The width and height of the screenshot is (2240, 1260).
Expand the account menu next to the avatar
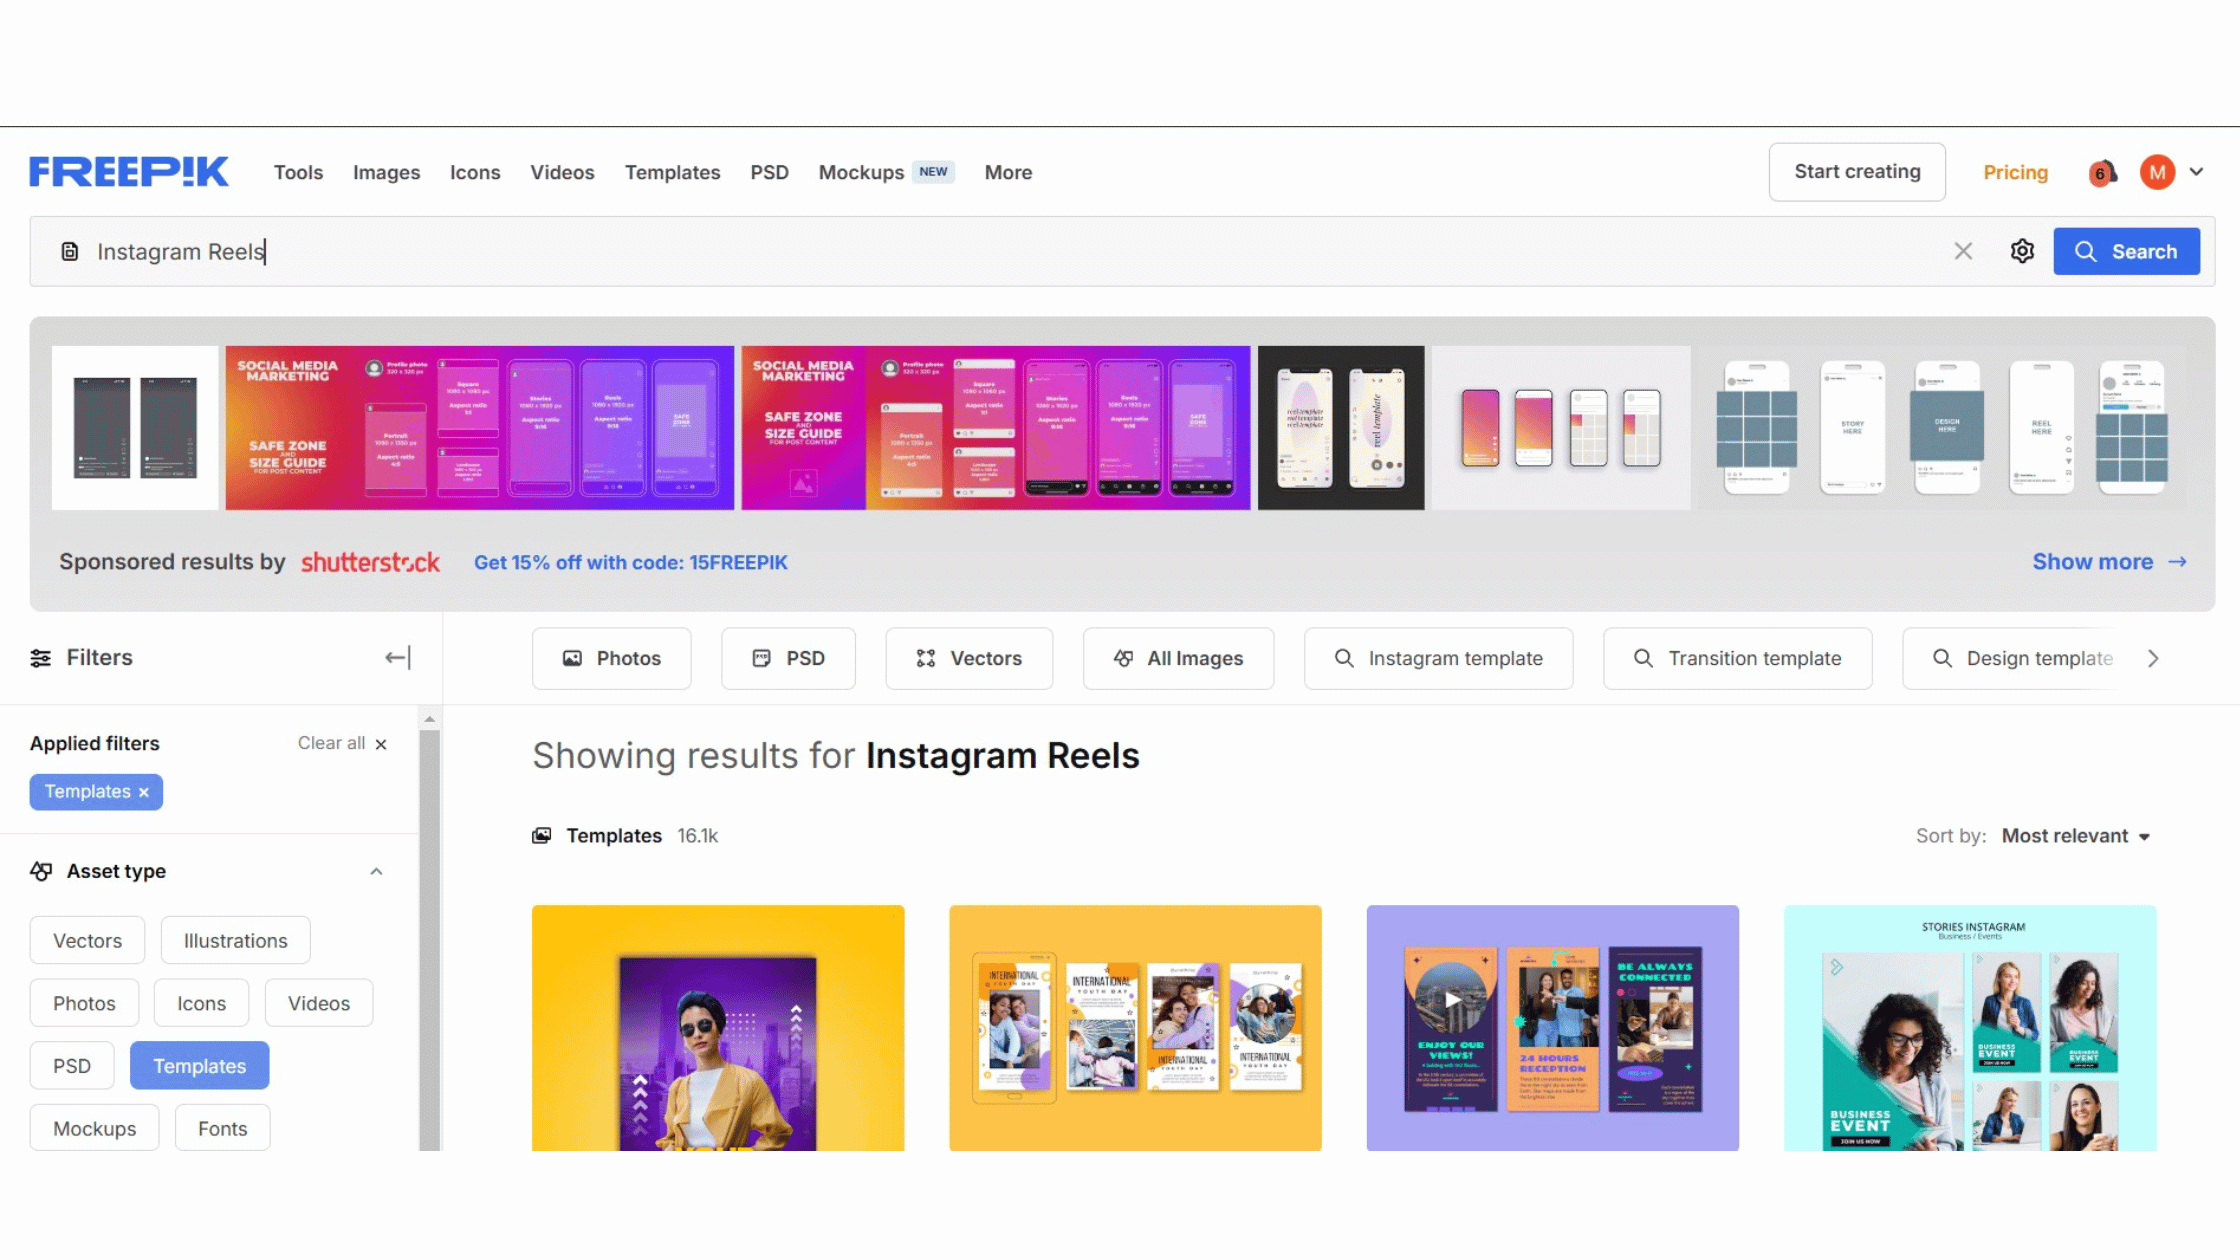pyautogui.click(x=2196, y=172)
